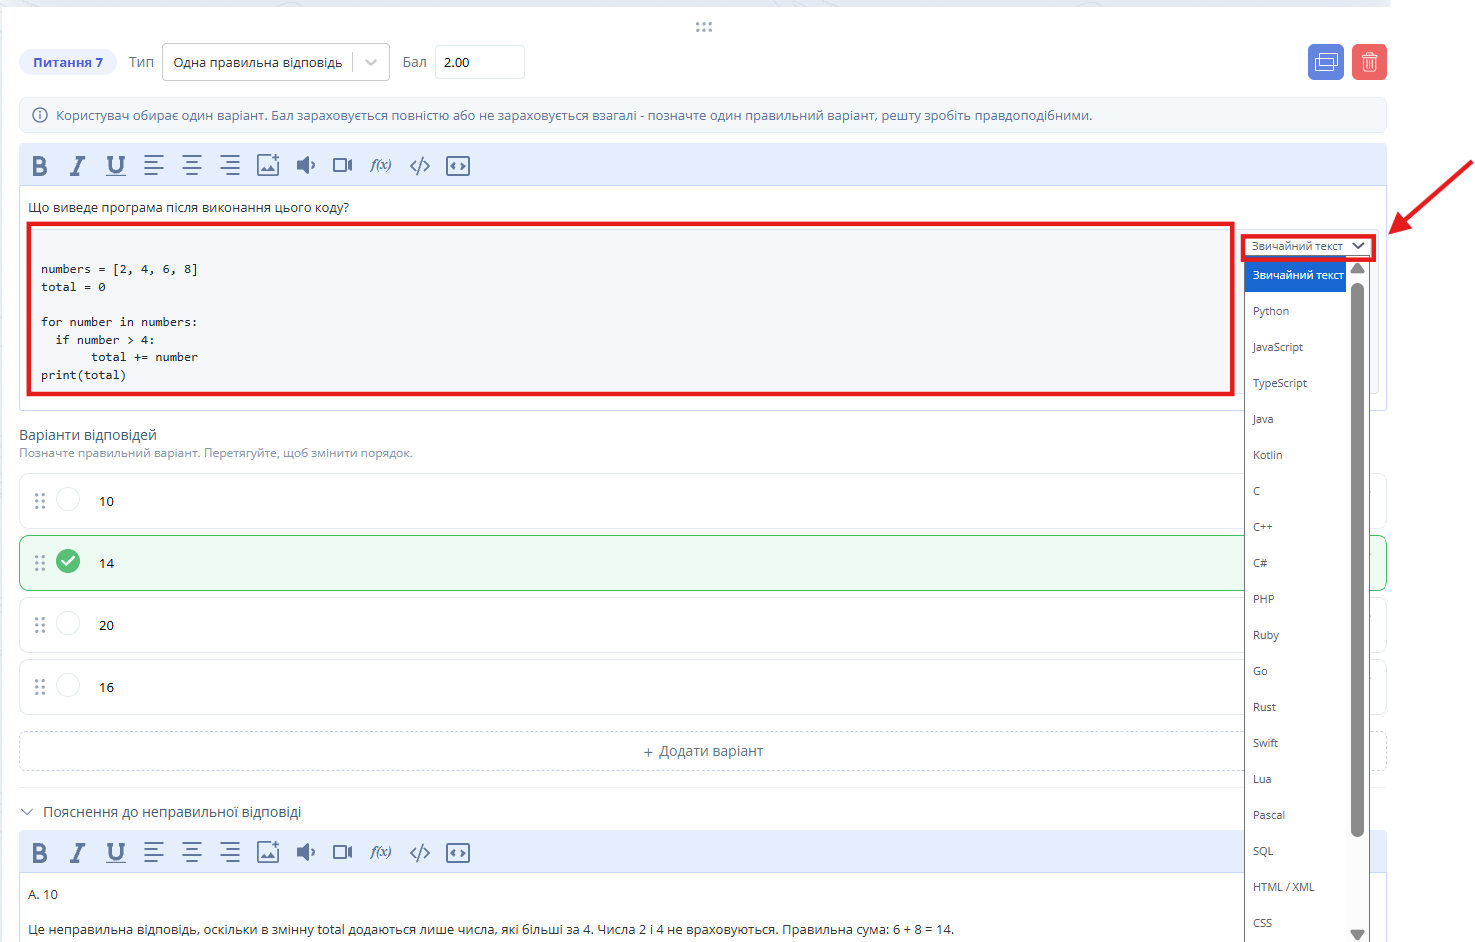
Task: Center-align the question text
Action: pyautogui.click(x=192, y=166)
